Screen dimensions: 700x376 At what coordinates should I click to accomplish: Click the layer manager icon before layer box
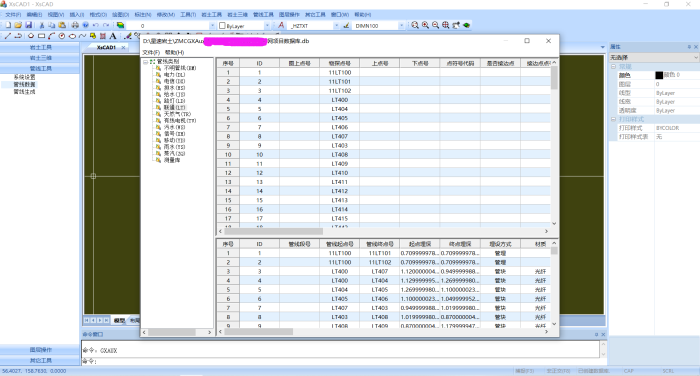120,25
